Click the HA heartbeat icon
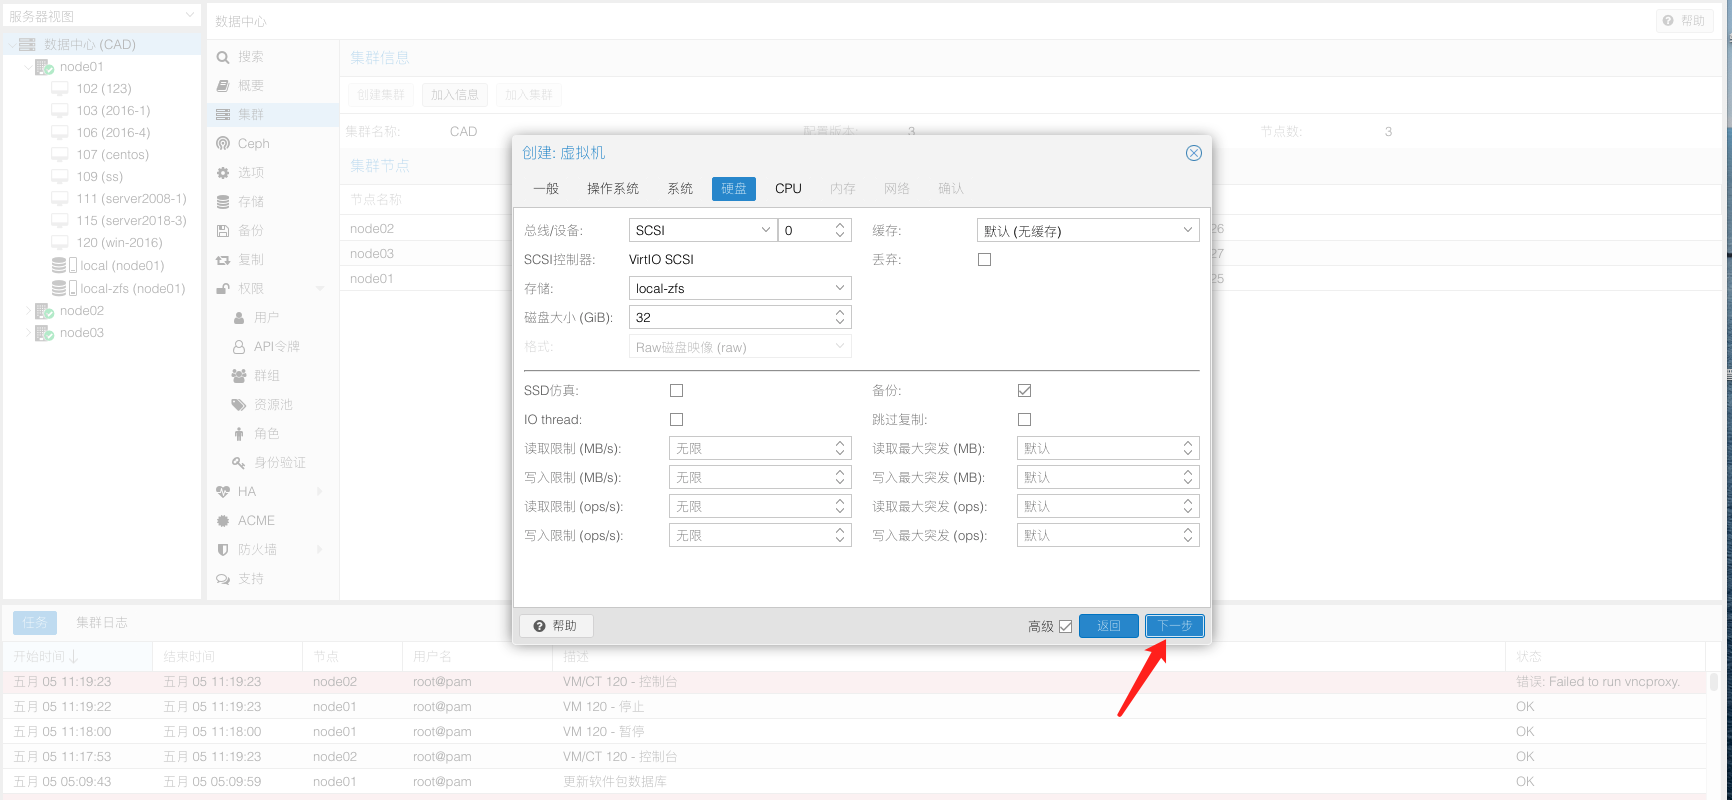The image size is (1732, 800). [x=223, y=492]
